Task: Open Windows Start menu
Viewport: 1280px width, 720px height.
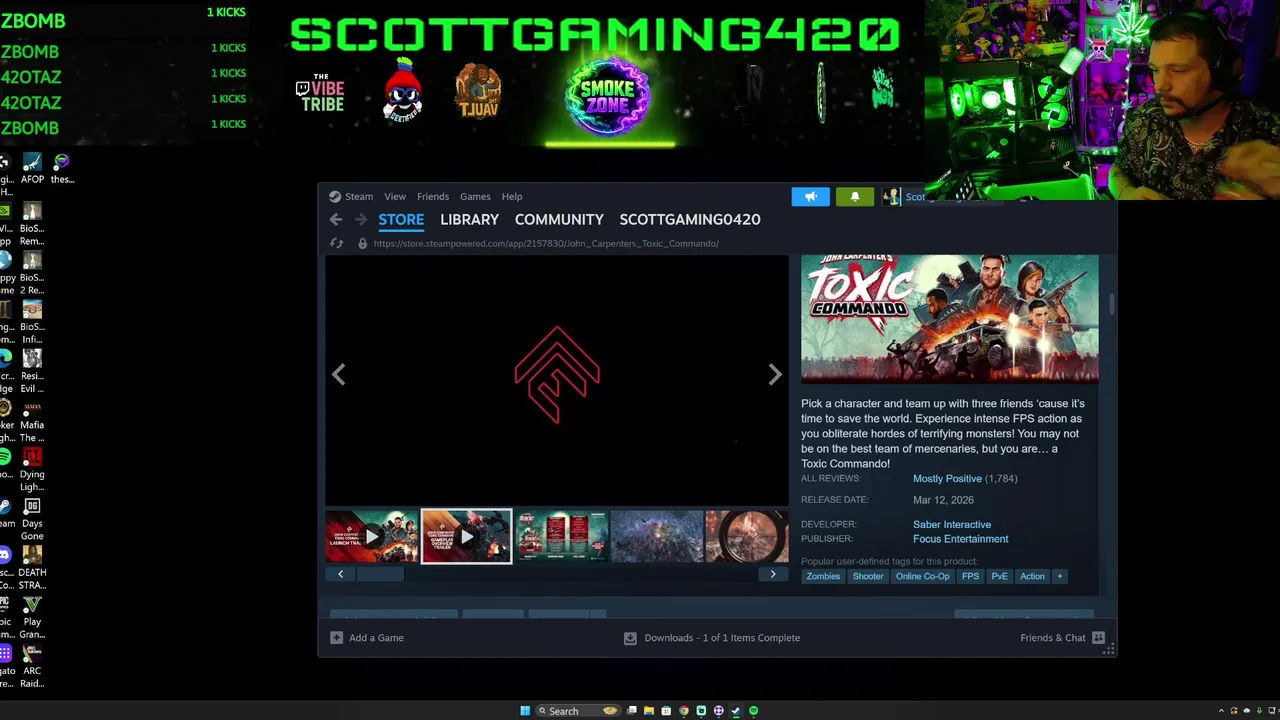Action: point(525,711)
